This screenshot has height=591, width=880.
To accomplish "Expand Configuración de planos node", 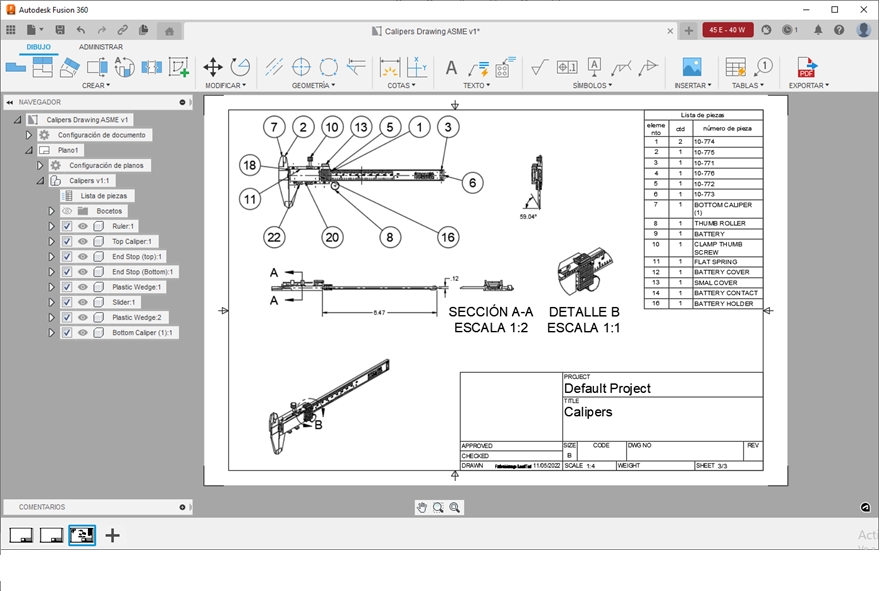I will click(x=40, y=165).
